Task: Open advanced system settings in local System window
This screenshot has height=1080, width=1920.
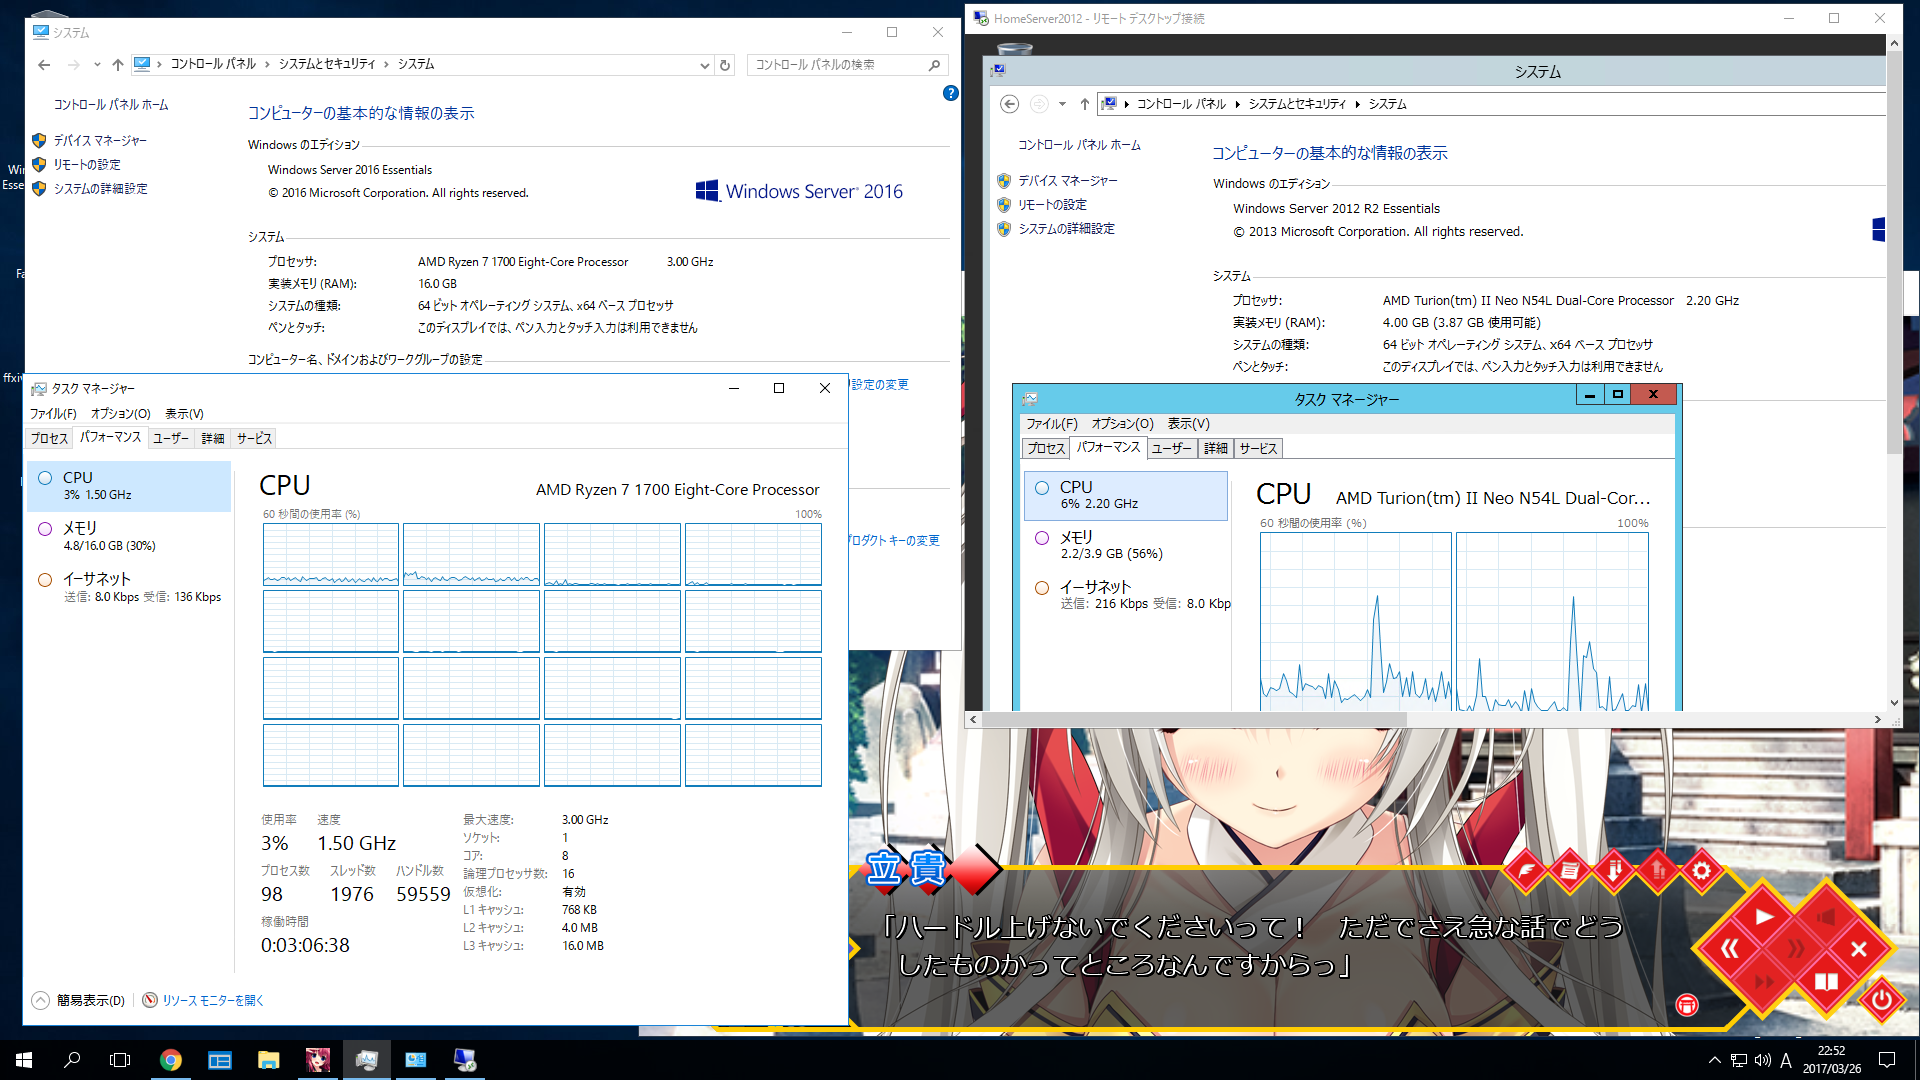Action: (100, 189)
